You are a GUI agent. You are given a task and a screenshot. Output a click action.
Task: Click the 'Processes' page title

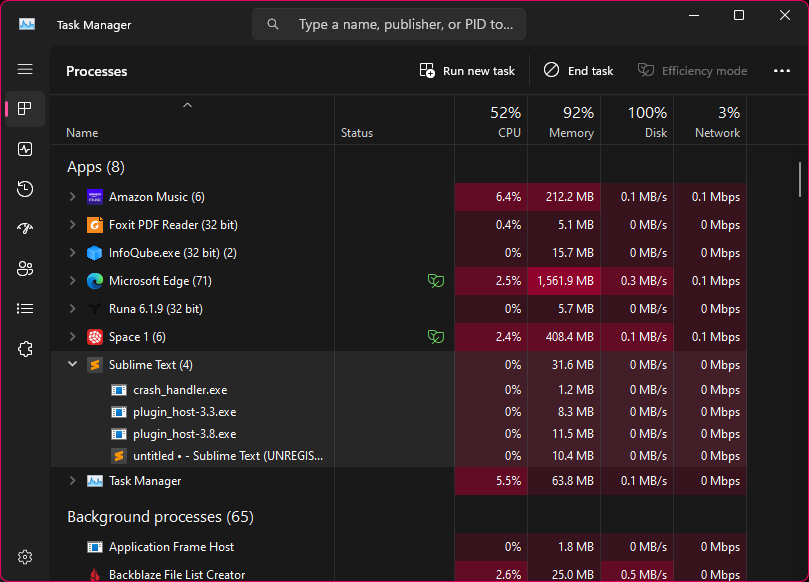coord(96,71)
